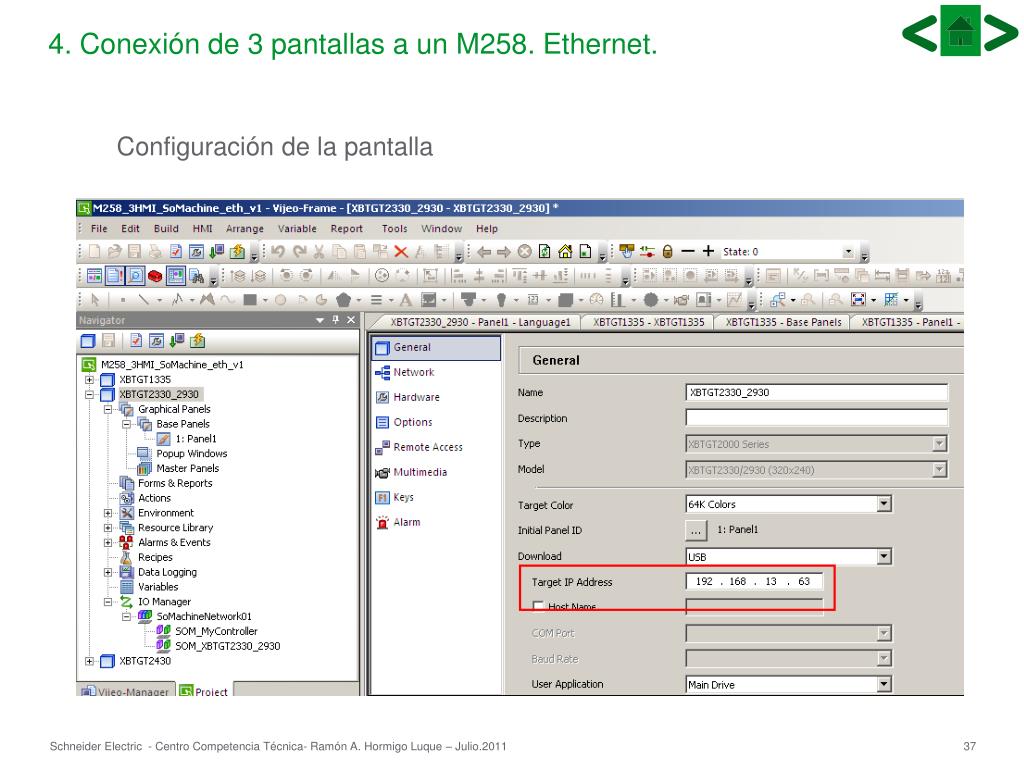Screen dimensions: 1024x768
Task: Click the Download to target green arrow icon
Action: pos(217,251)
